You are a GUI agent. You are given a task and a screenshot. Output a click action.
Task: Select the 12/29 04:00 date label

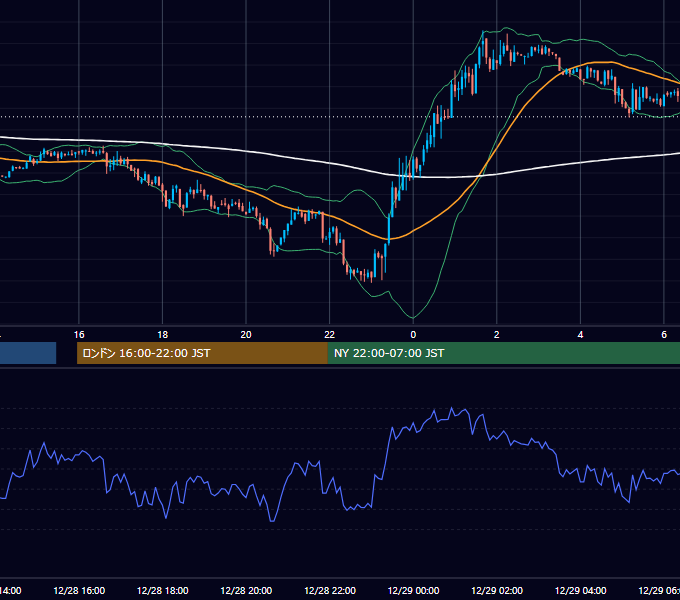pos(581,591)
